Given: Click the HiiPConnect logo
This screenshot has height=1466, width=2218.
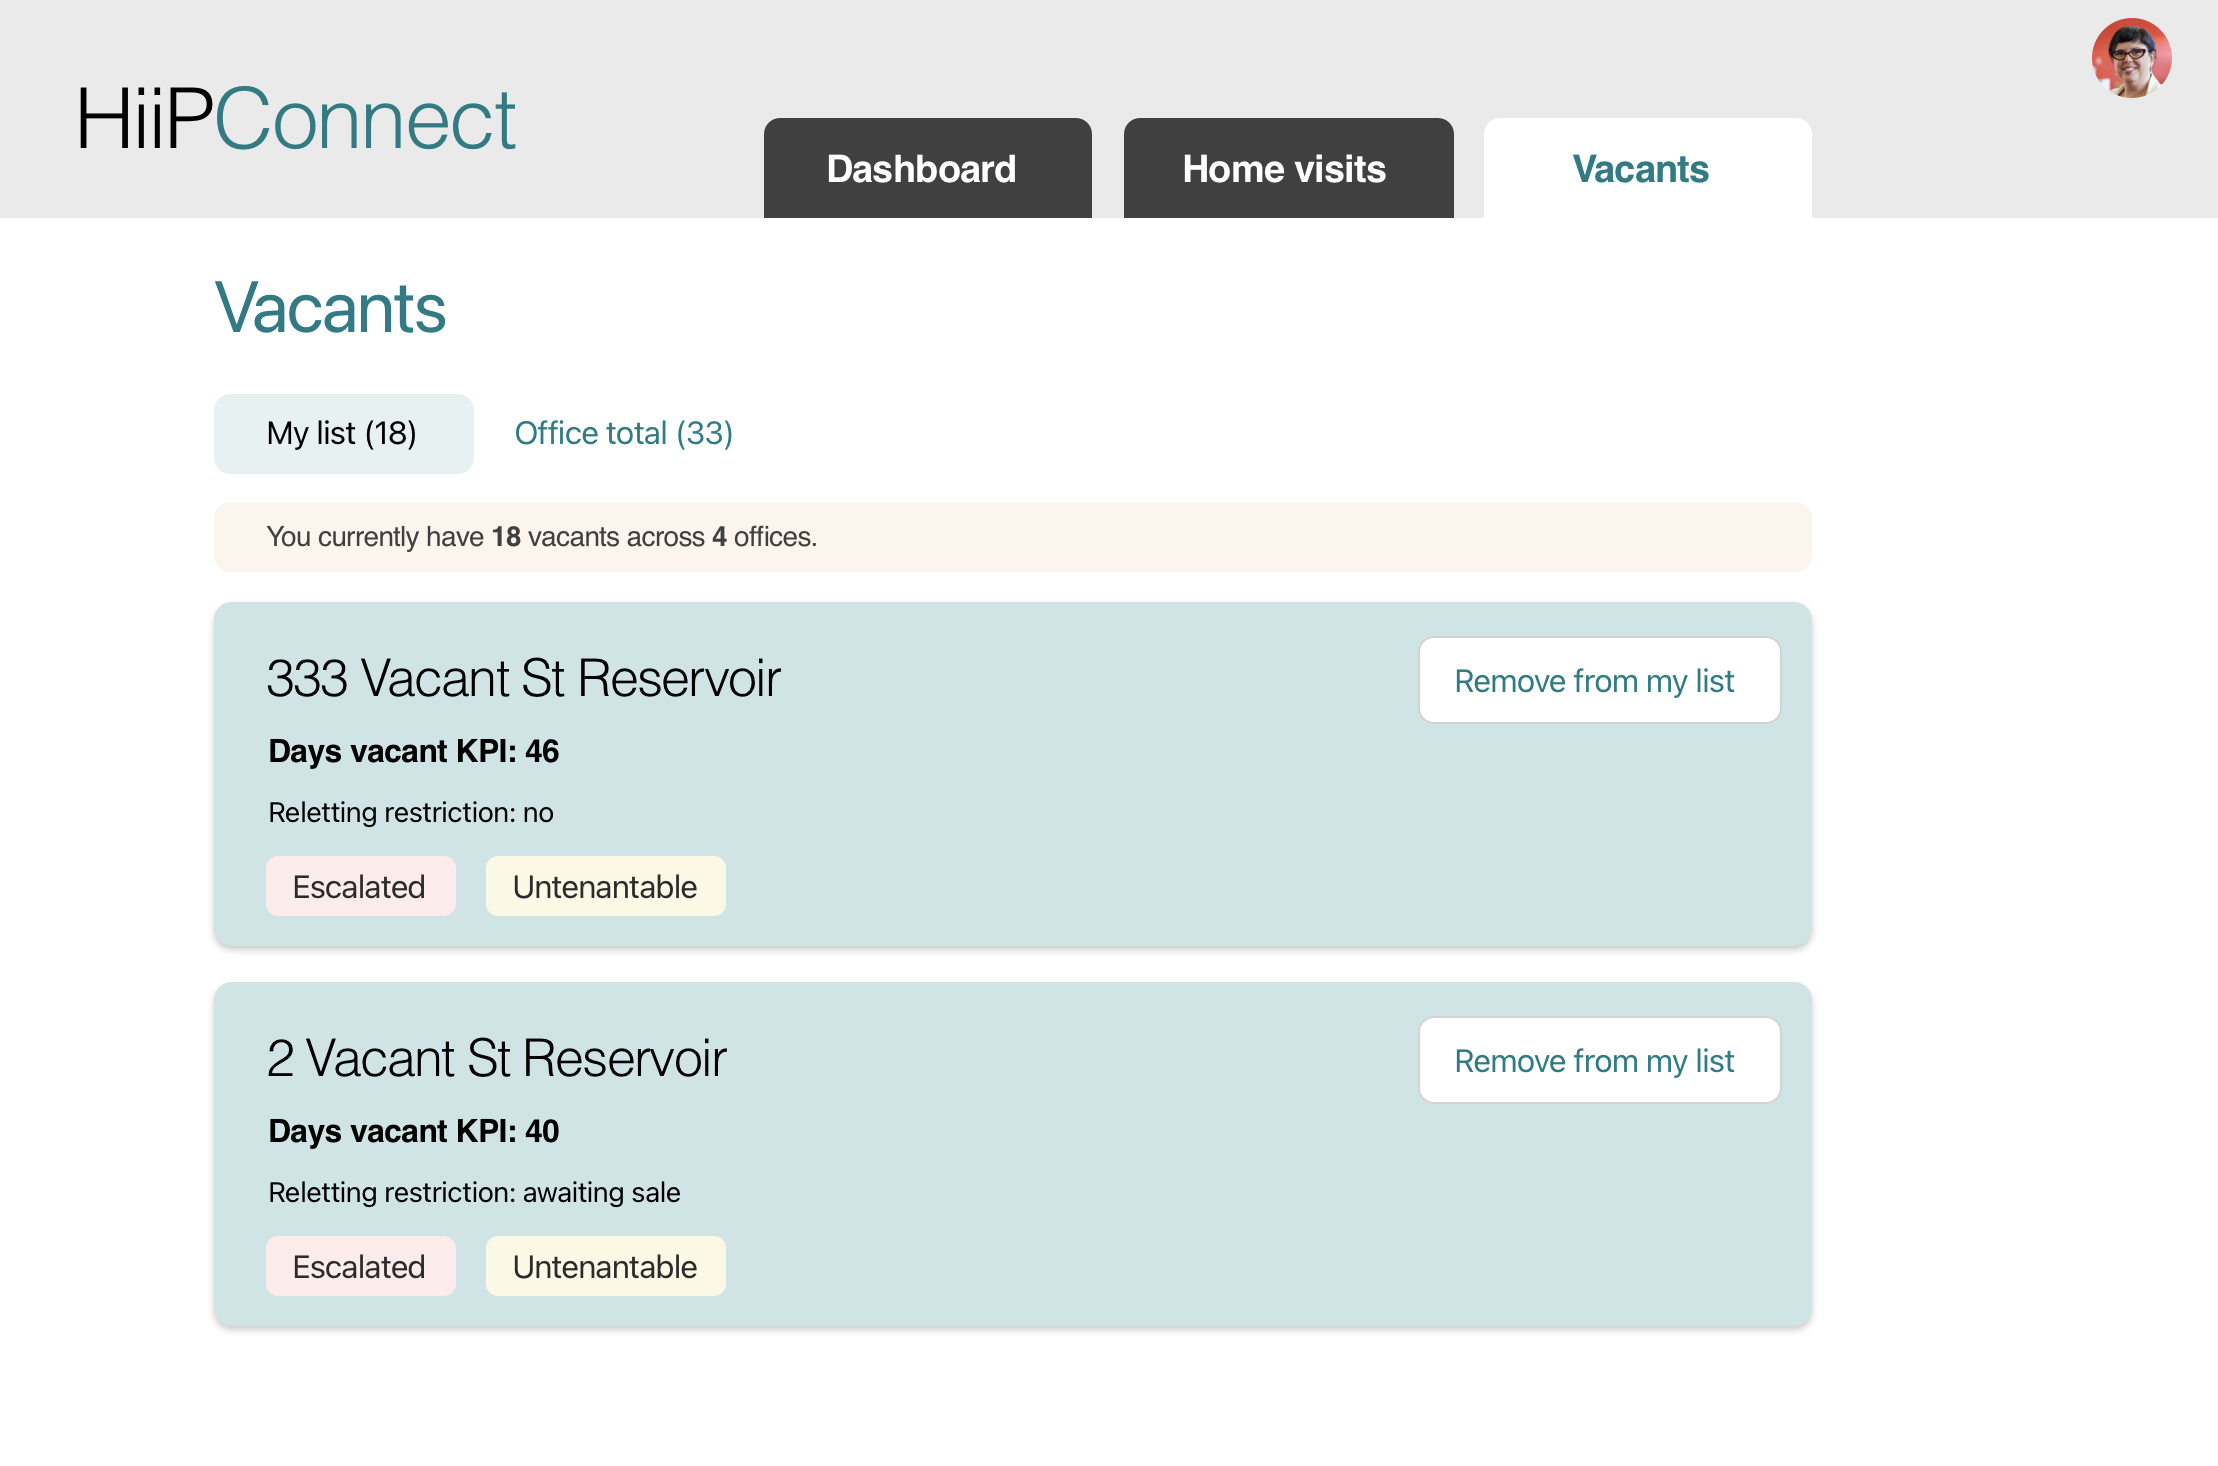Looking at the screenshot, I should coord(296,120).
